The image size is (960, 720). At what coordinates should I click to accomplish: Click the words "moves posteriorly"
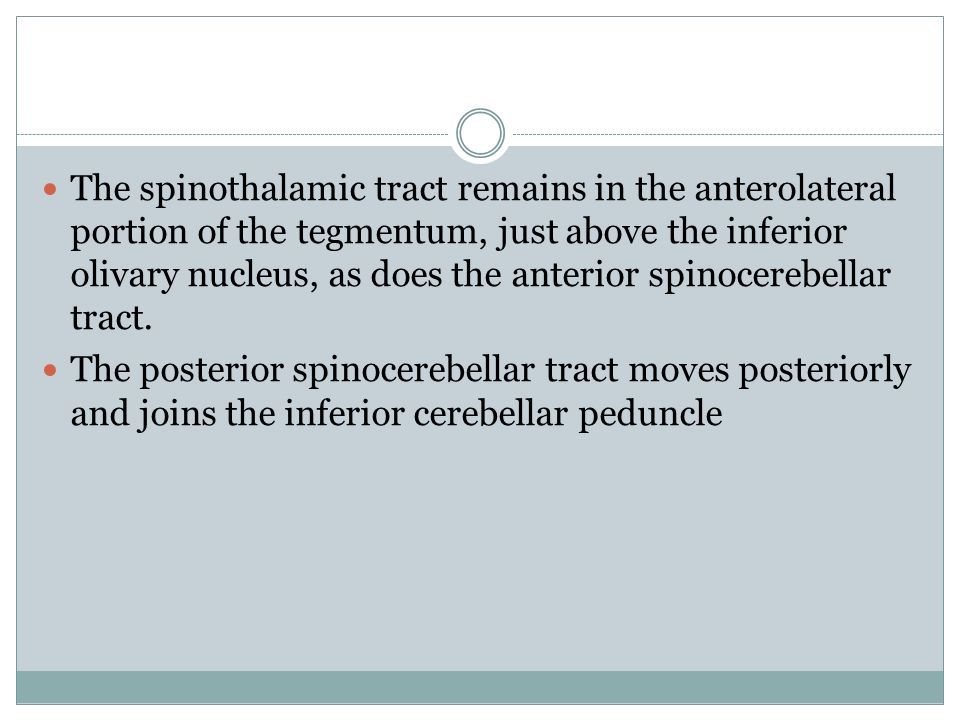[x=770, y=371]
